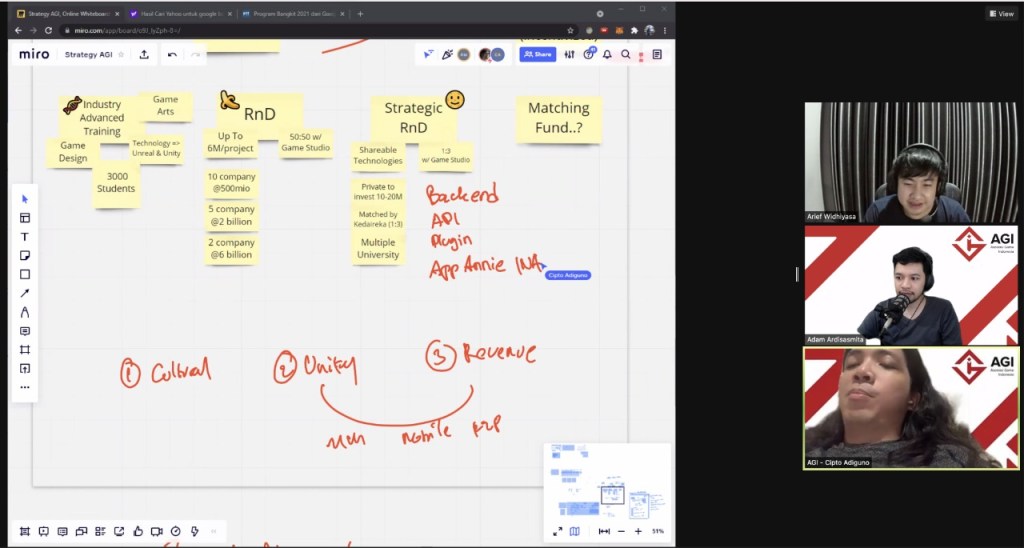The image size is (1024, 548).
Task: Select the Frame tool in left toolbar
Action: click(x=25, y=349)
